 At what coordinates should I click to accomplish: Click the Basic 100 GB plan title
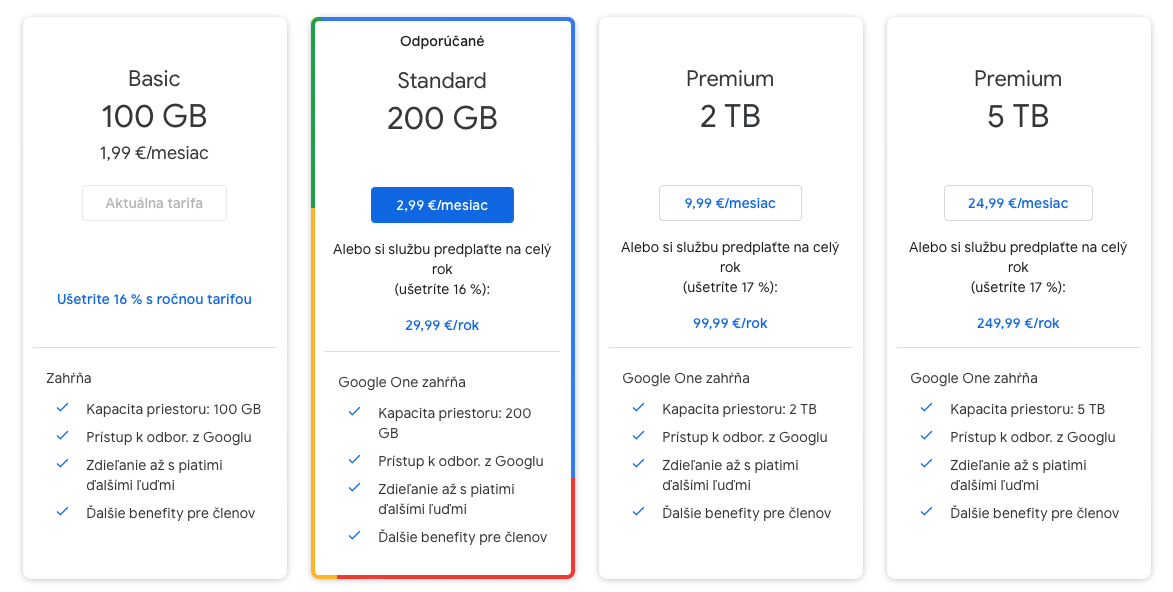[154, 100]
